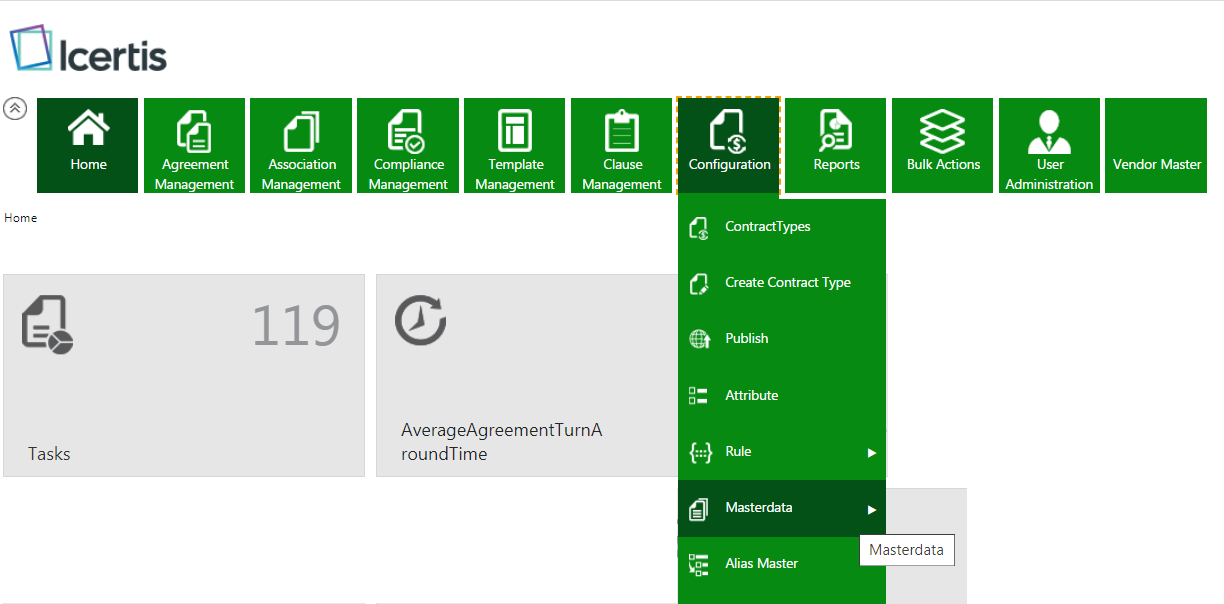
Task: Open the Bulk Actions tile
Action: point(942,145)
